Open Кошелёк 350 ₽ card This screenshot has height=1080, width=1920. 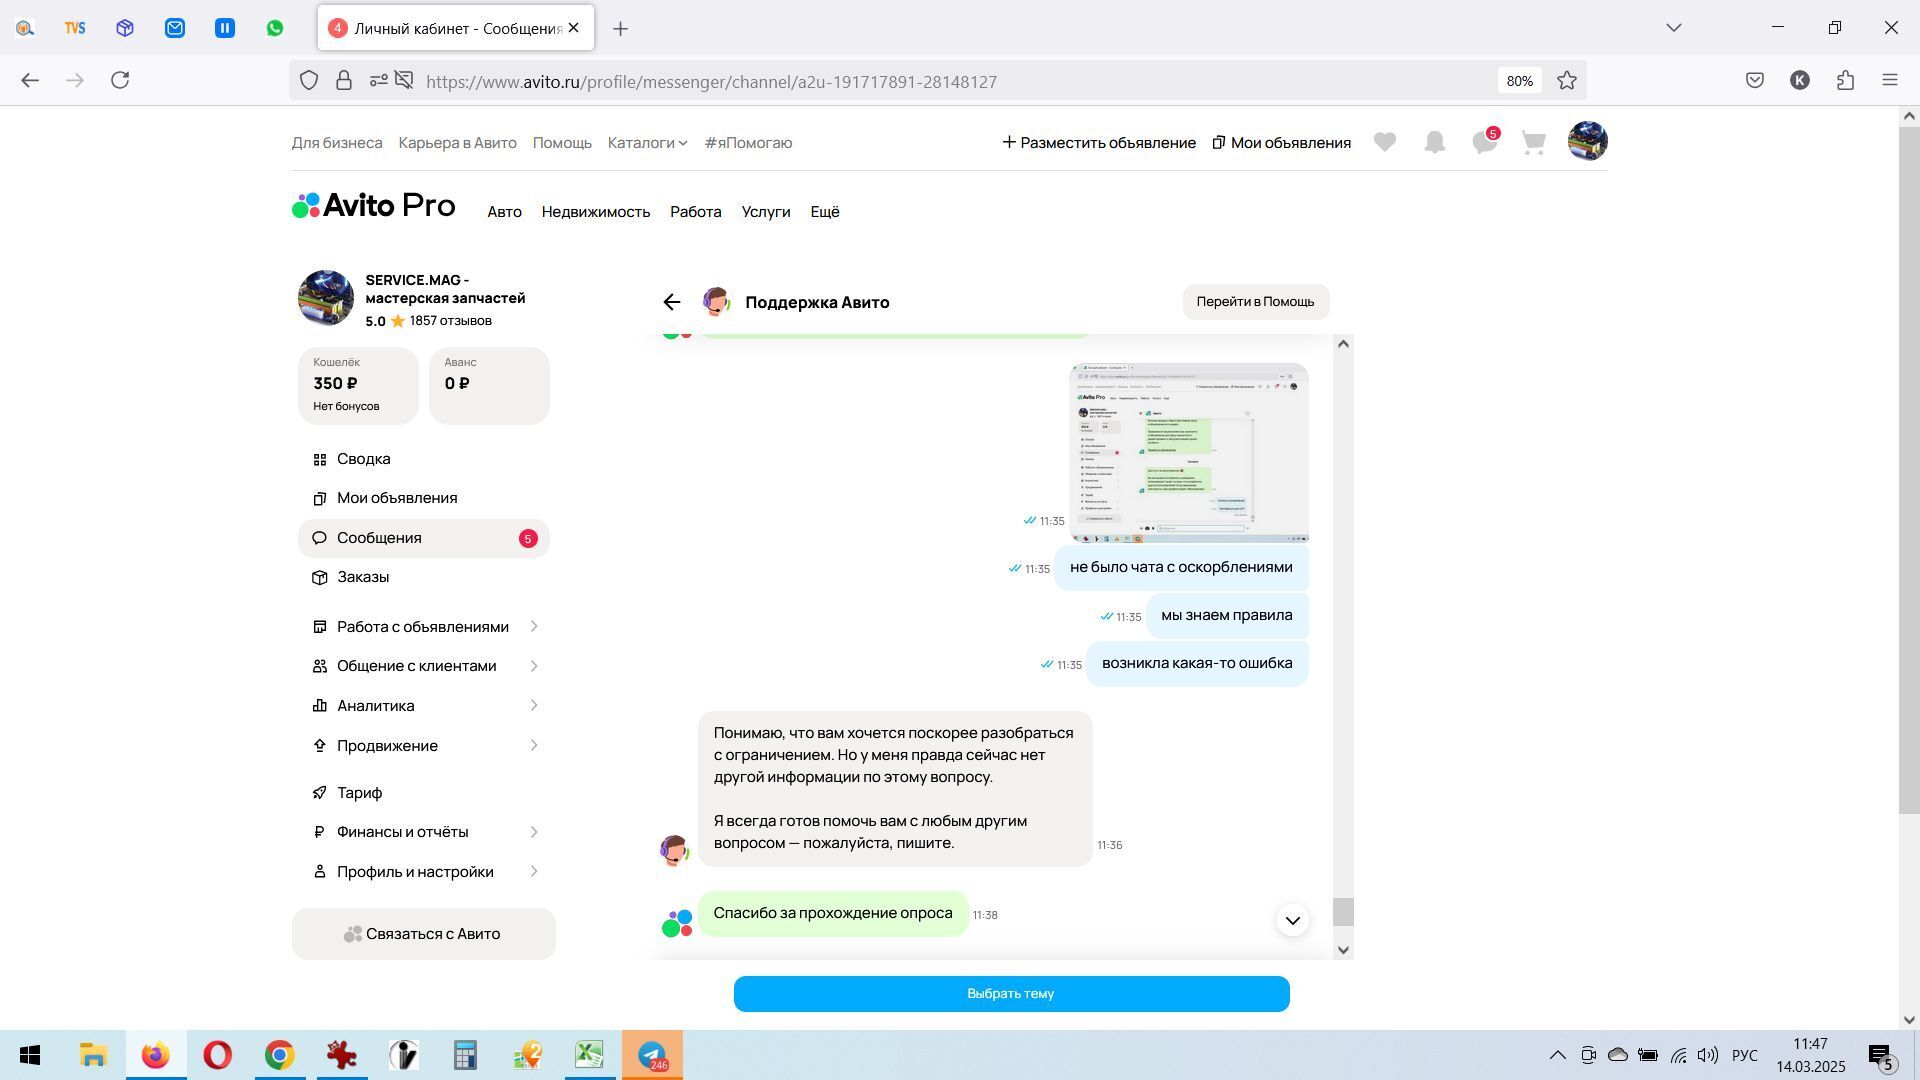(358, 386)
